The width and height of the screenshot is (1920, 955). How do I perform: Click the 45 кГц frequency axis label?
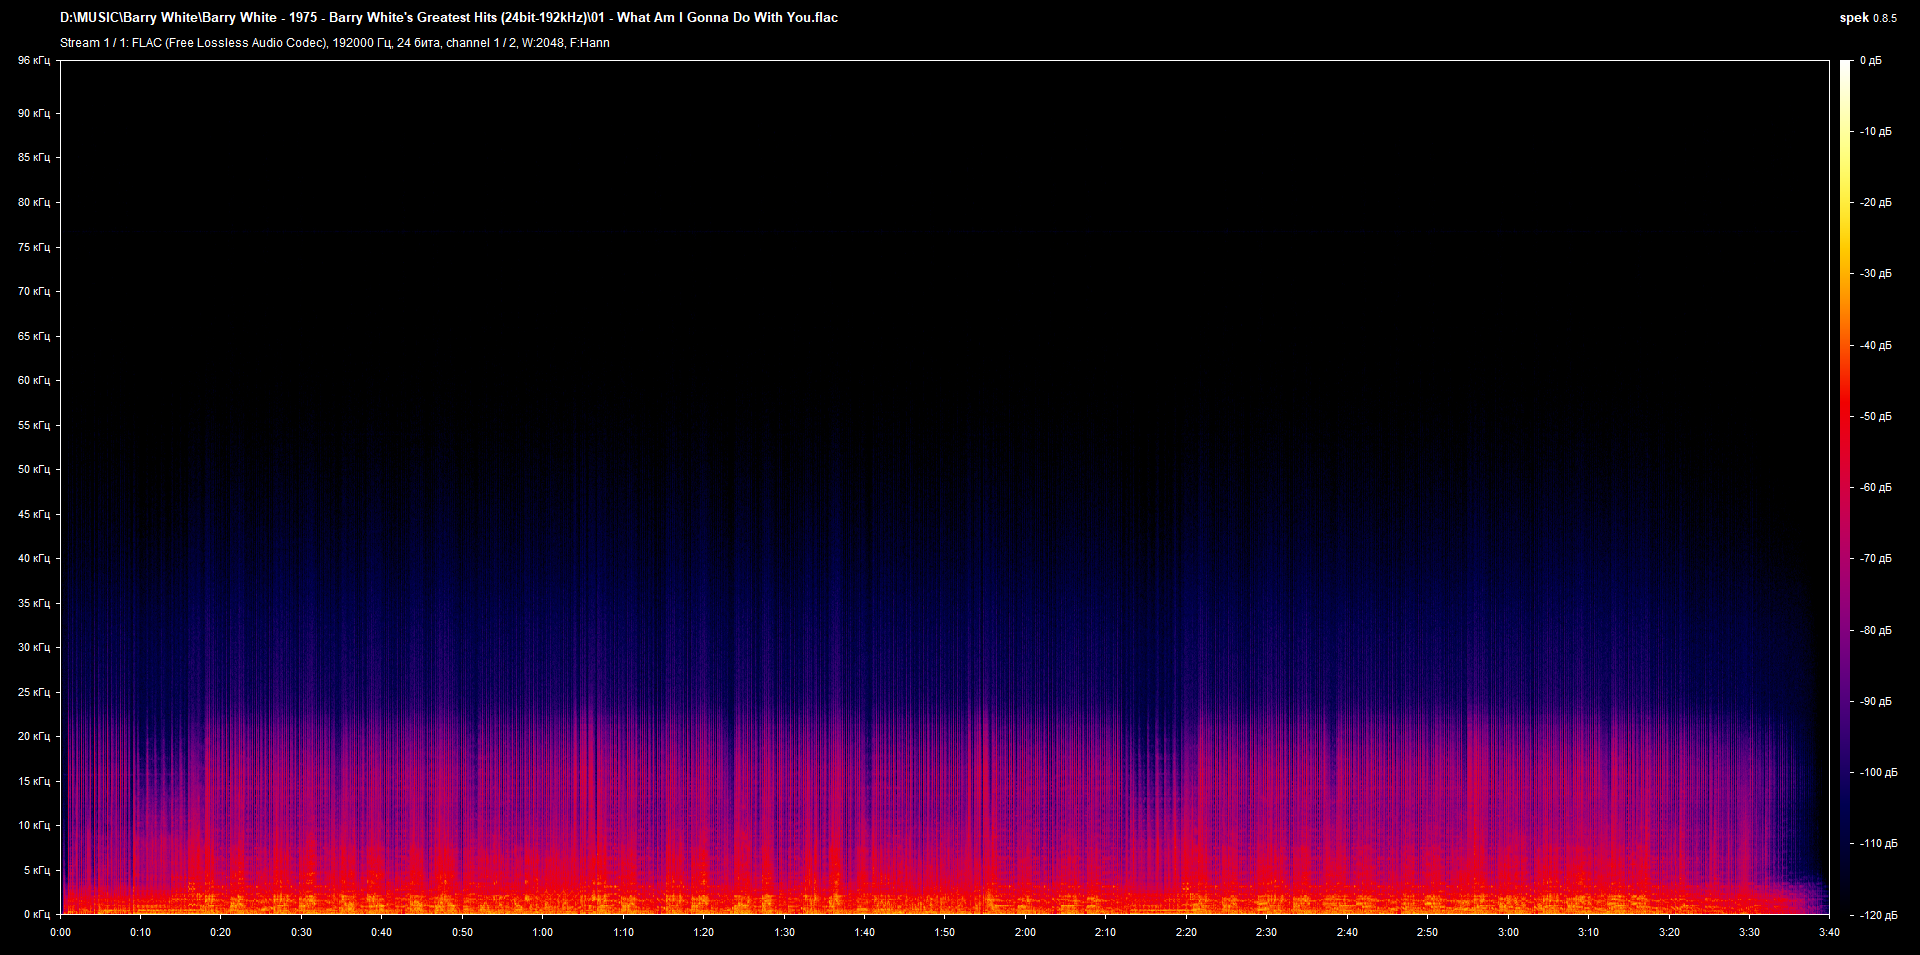point(34,514)
